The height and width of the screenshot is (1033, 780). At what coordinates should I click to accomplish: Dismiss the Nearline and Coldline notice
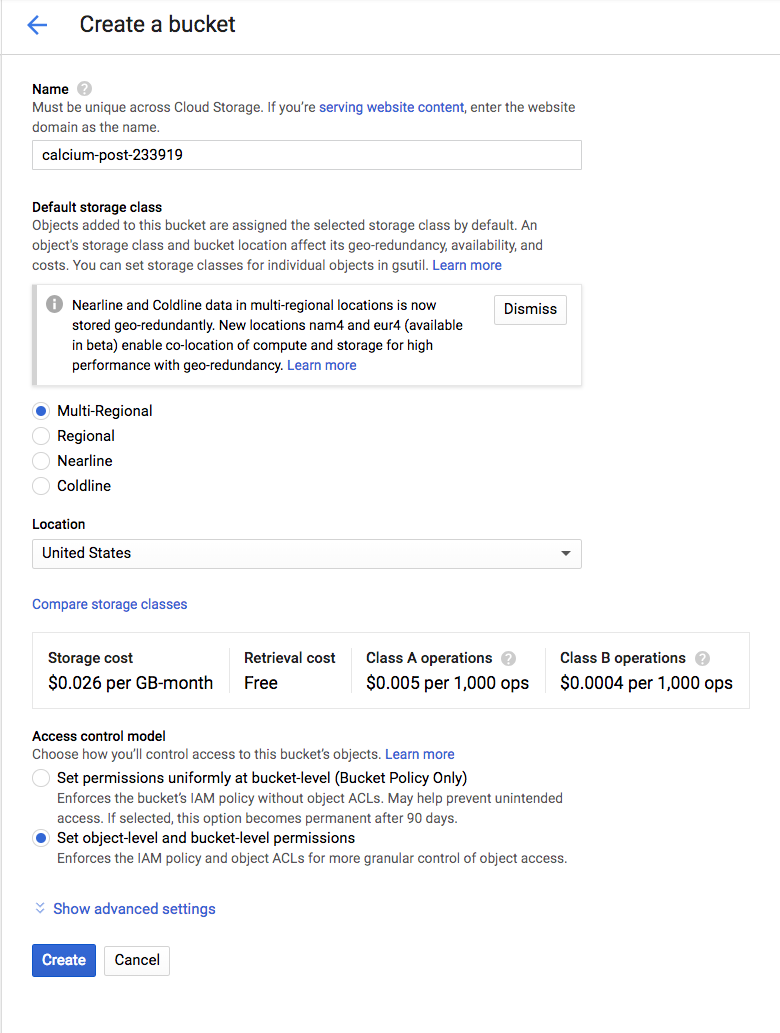click(x=530, y=309)
